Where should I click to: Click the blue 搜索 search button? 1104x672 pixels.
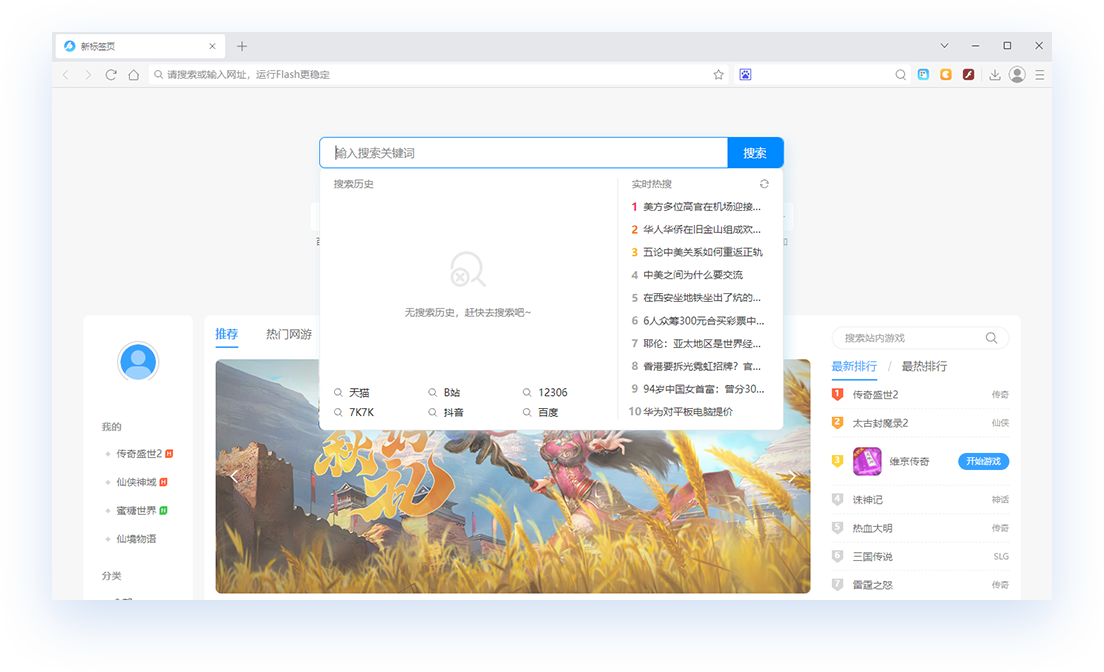coord(756,152)
